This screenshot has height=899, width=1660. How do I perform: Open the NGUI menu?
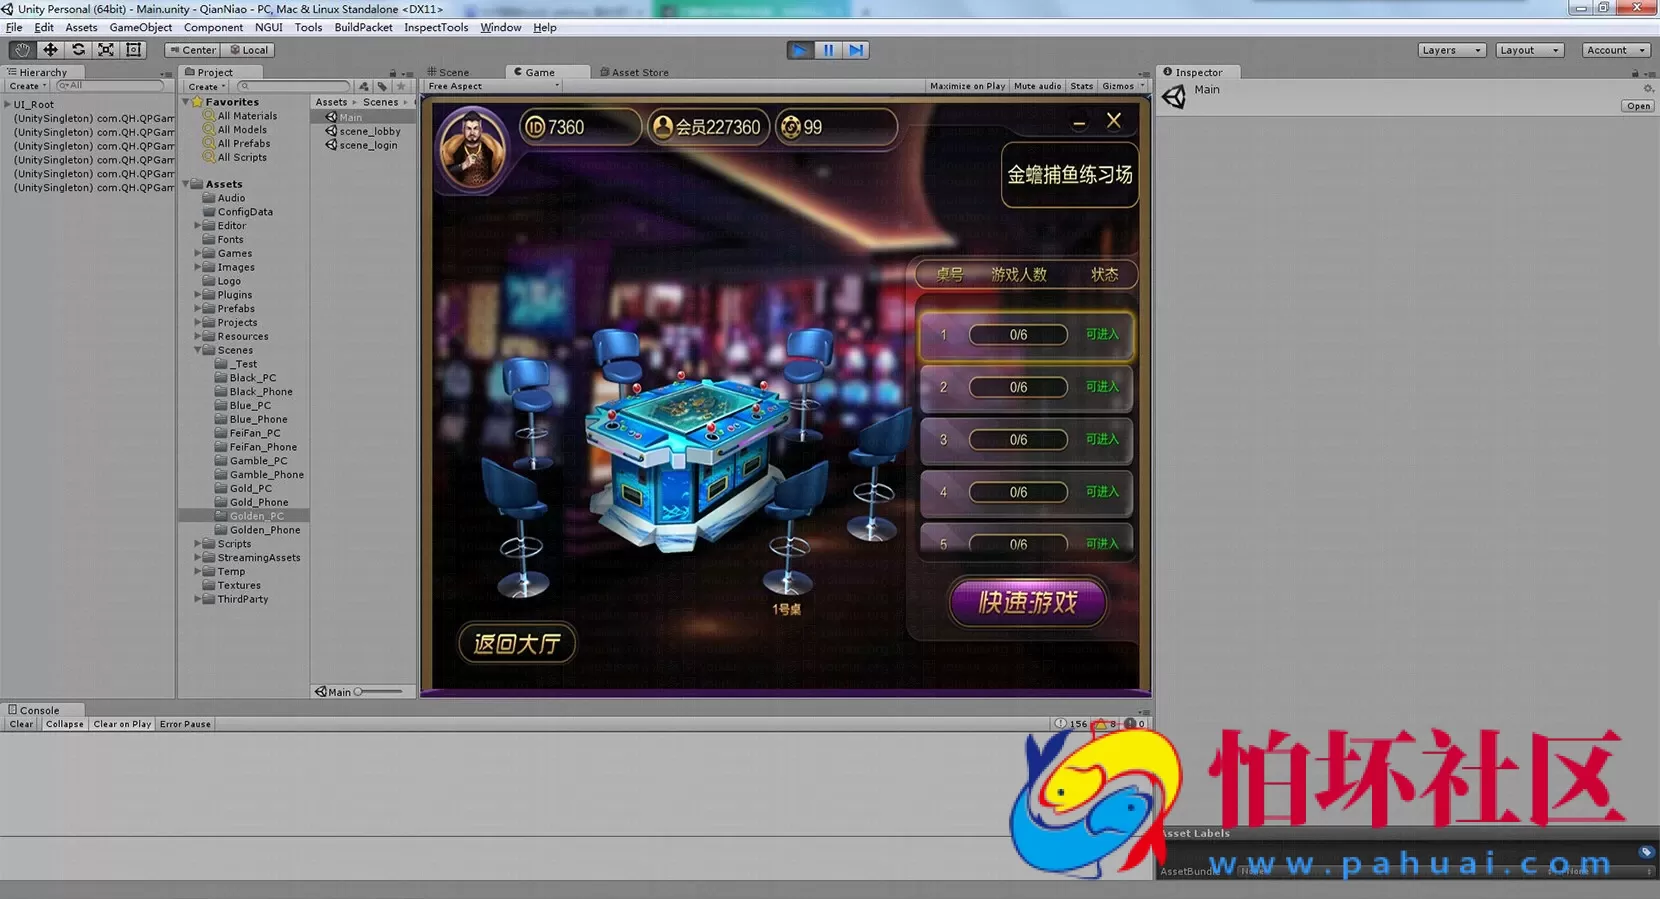(268, 27)
